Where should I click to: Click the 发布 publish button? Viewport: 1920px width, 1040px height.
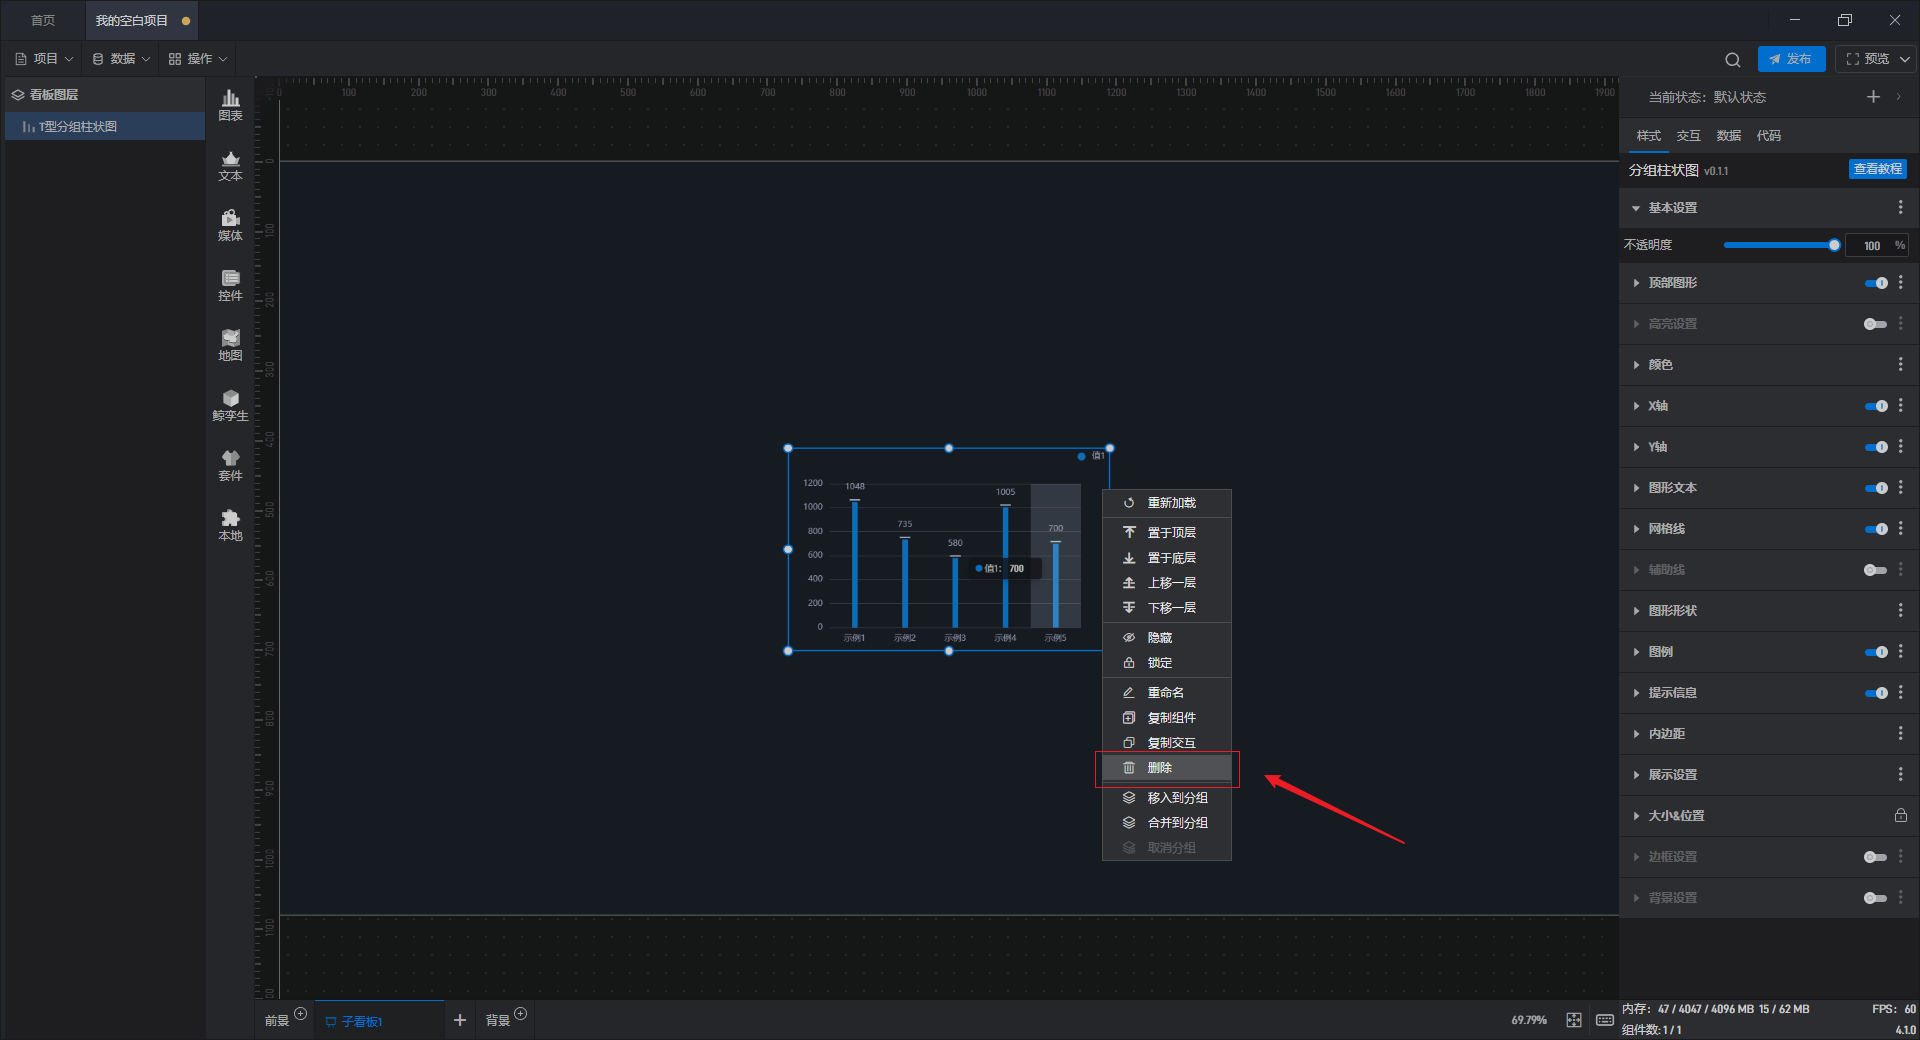(1791, 59)
